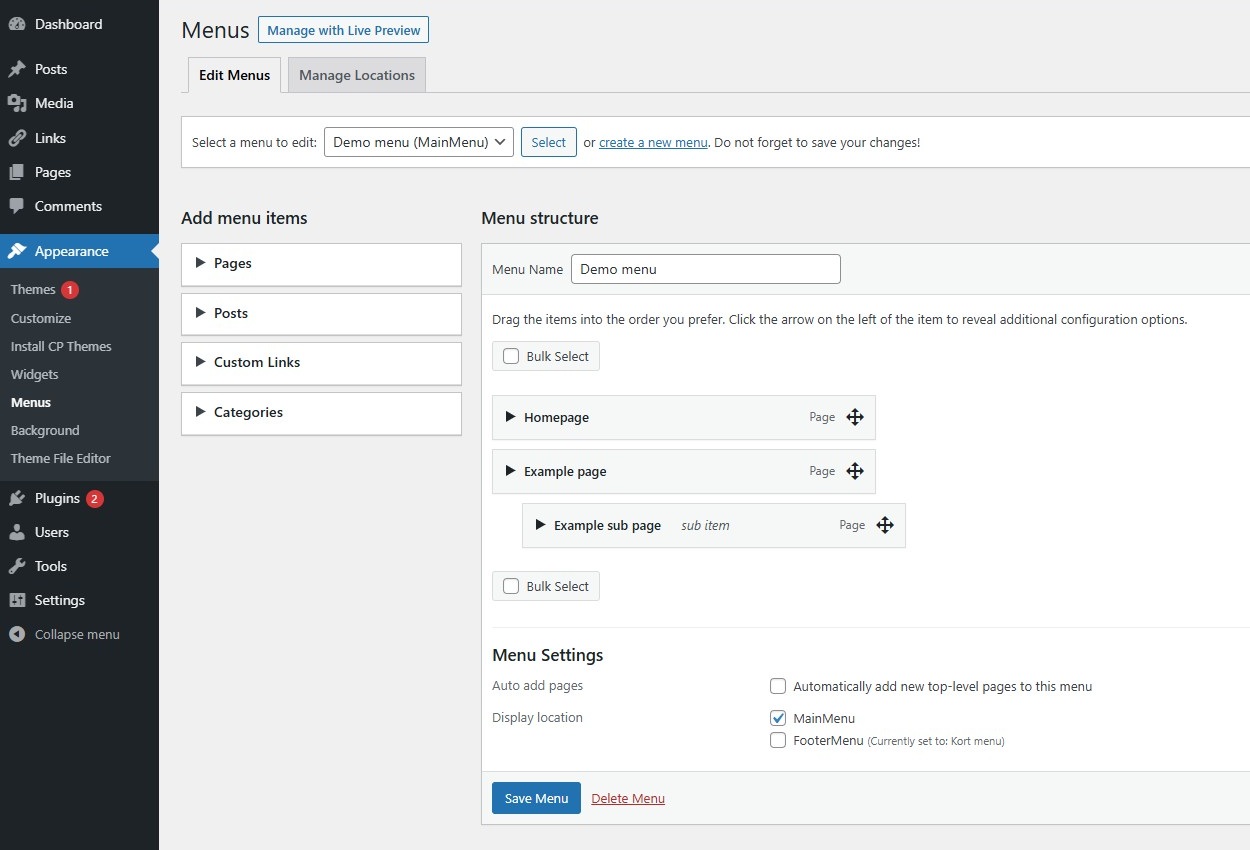Click the Save Menu button
Screen dimensions: 1250x850
[x=536, y=798]
